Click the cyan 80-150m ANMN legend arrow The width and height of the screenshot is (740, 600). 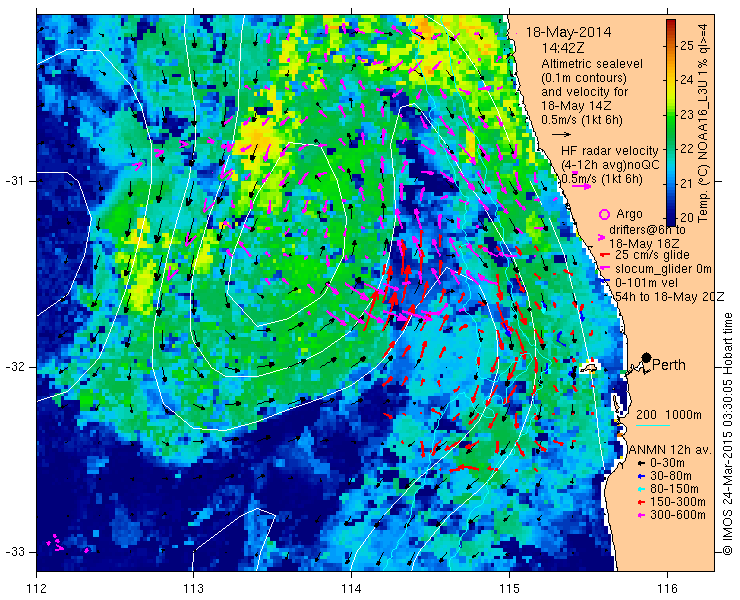(x=641, y=489)
